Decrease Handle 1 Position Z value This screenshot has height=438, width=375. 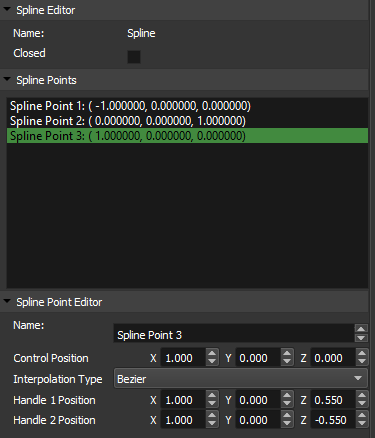[362, 403]
